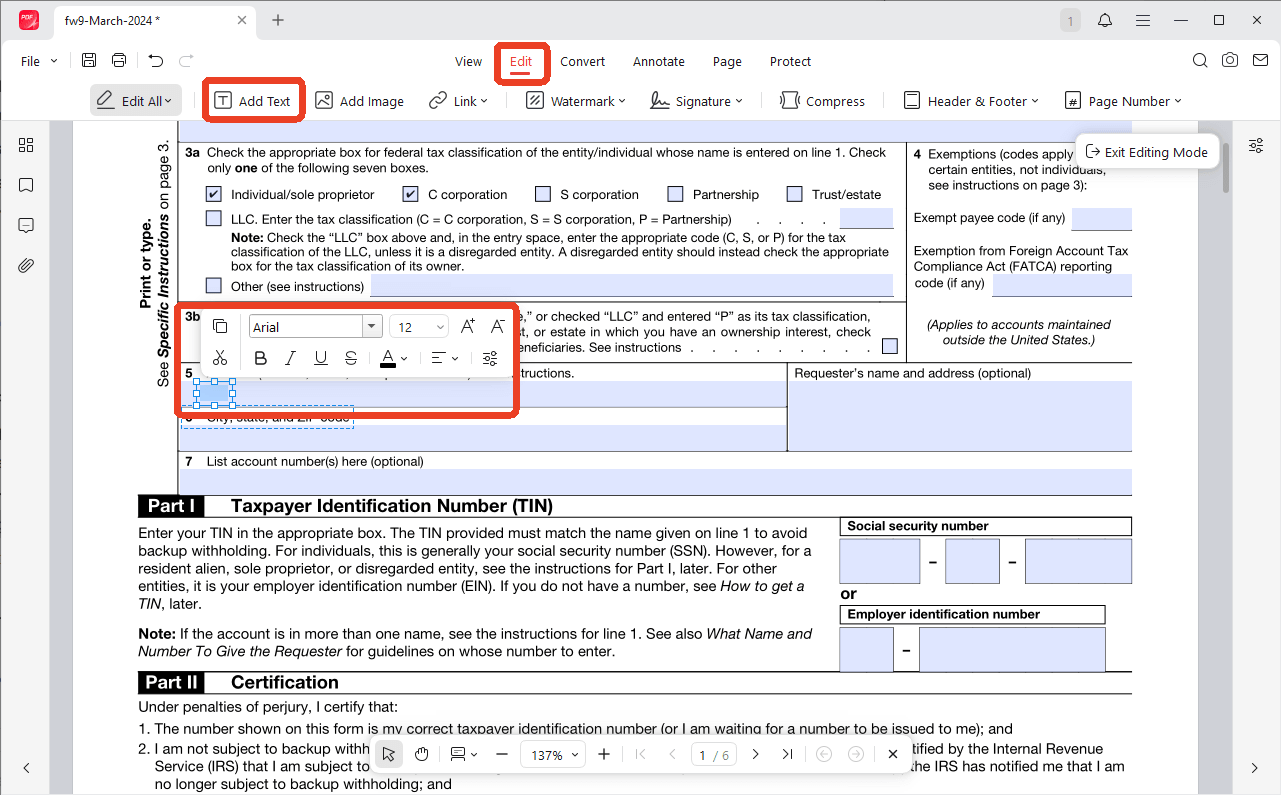Apply italic formatting

pyautogui.click(x=290, y=358)
